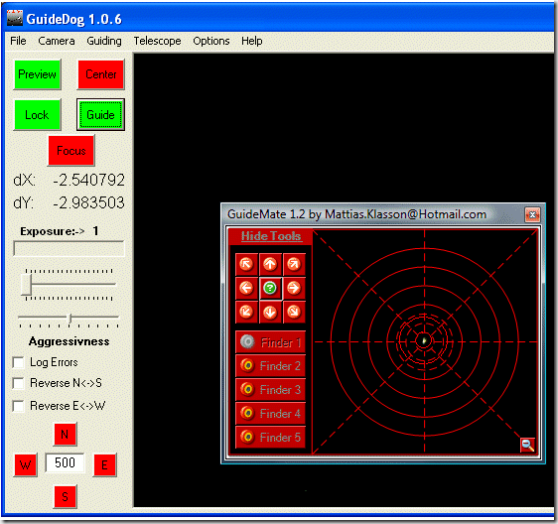Click the magnifier zoom icon on reticle
This screenshot has height=524, width=558.
527,445
